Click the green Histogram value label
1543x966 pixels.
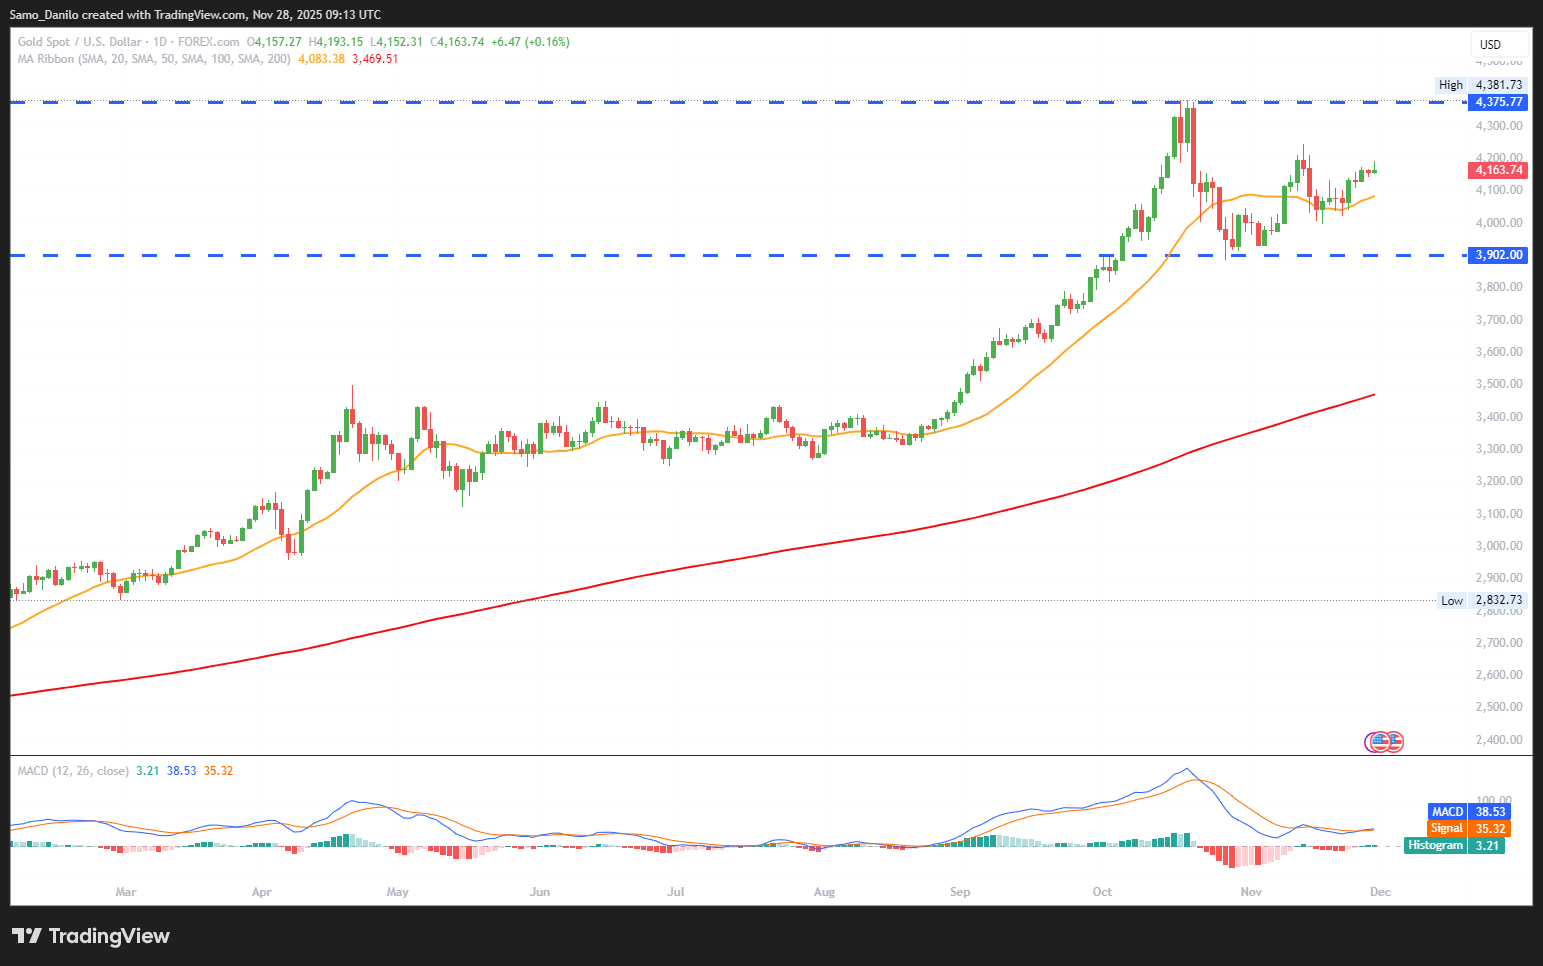tap(1455, 846)
